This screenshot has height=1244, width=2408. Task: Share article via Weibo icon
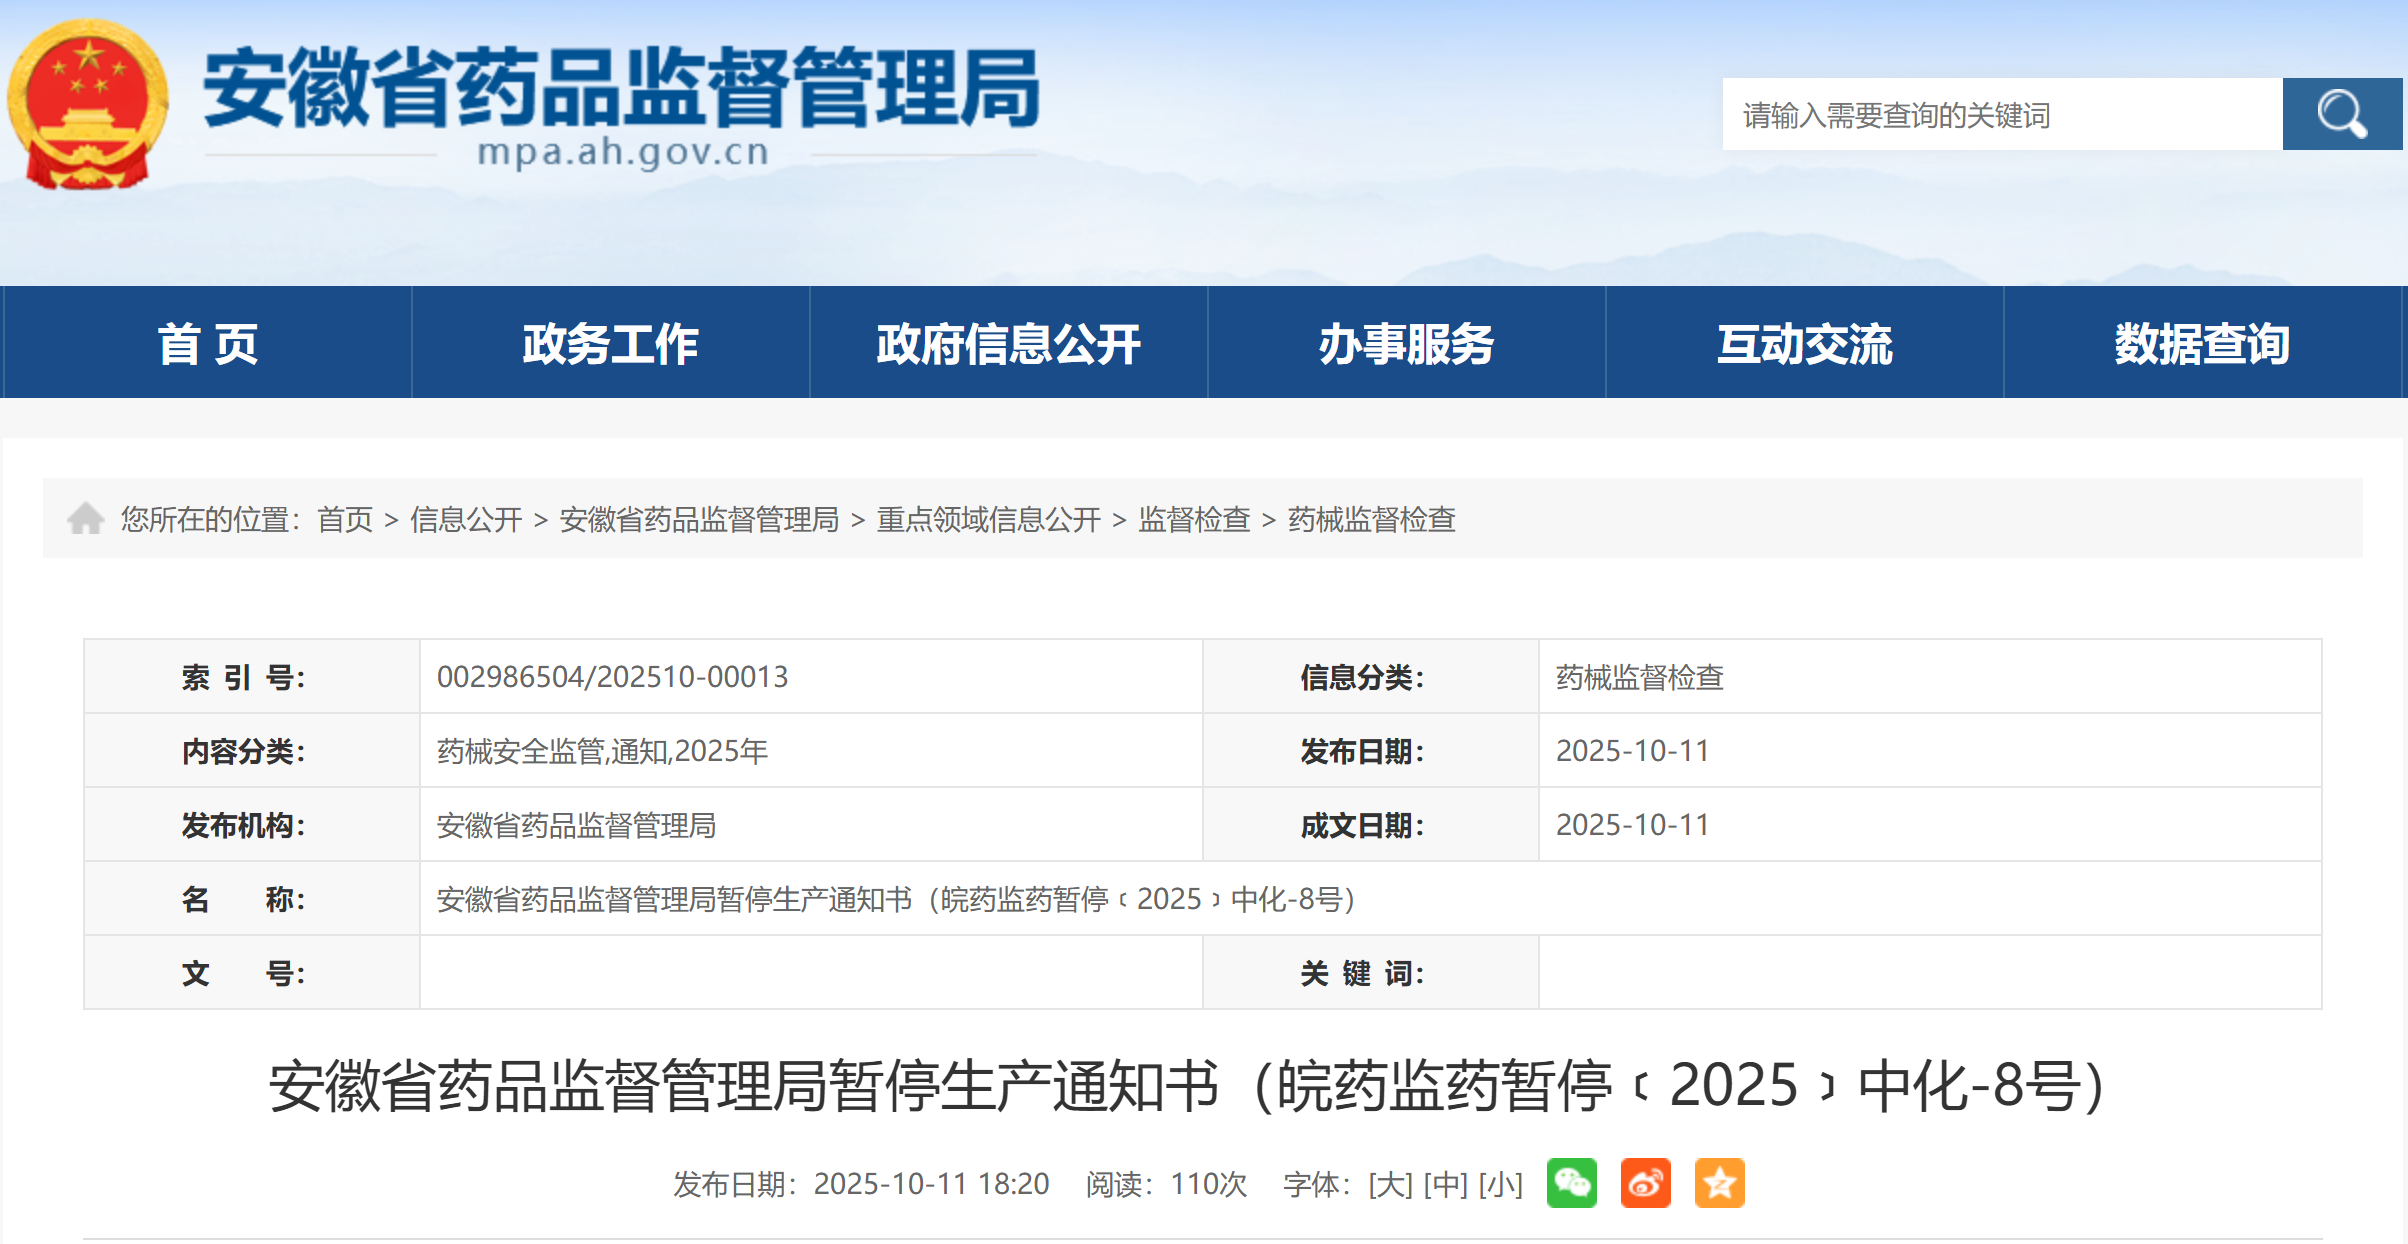click(1645, 1183)
